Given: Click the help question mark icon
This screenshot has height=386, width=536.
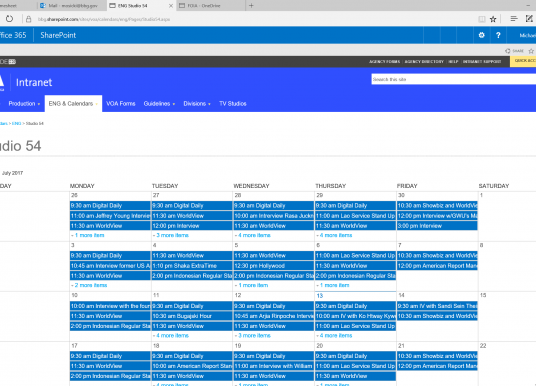Looking at the screenshot, I should (x=498, y=35).
